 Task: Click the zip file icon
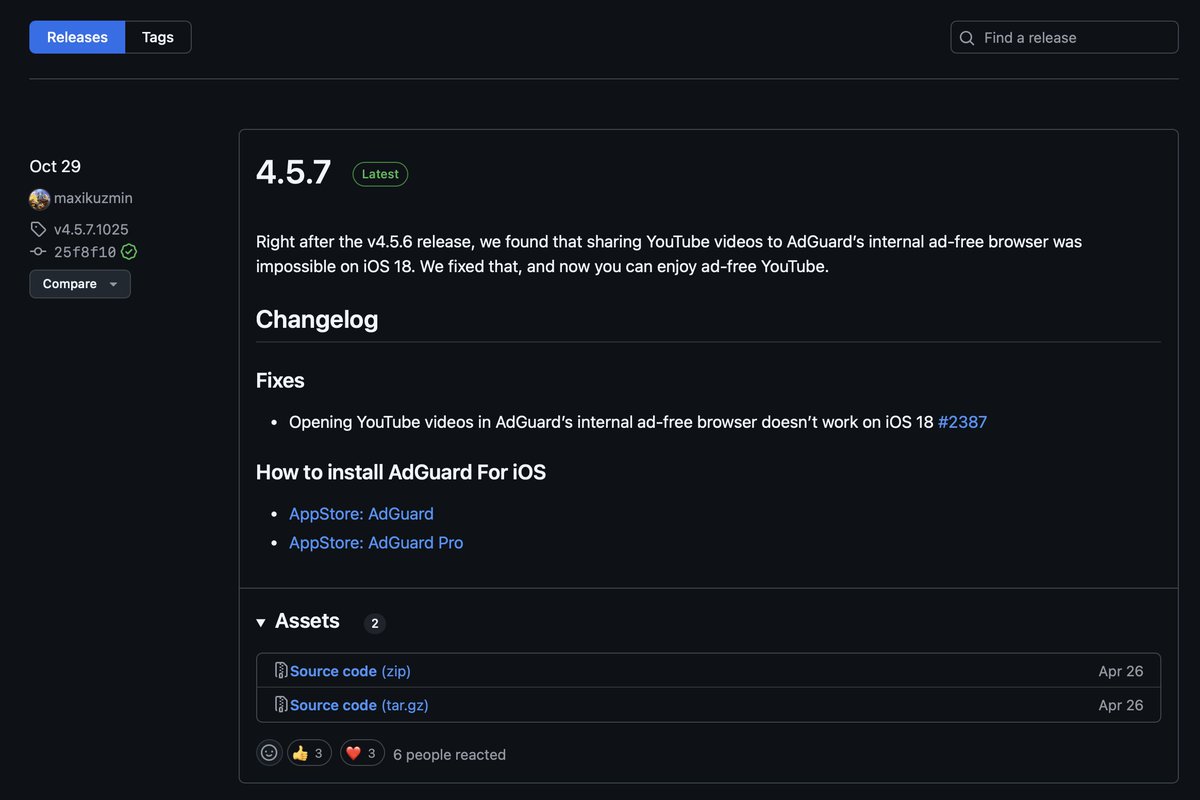282,671
